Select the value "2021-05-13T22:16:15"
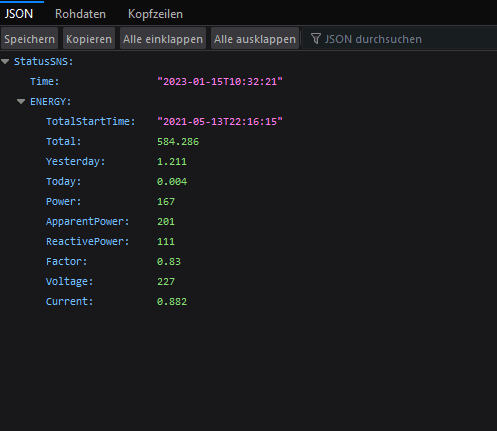The height and width of the screenshot is (431, 497). (x=220, y=122)
